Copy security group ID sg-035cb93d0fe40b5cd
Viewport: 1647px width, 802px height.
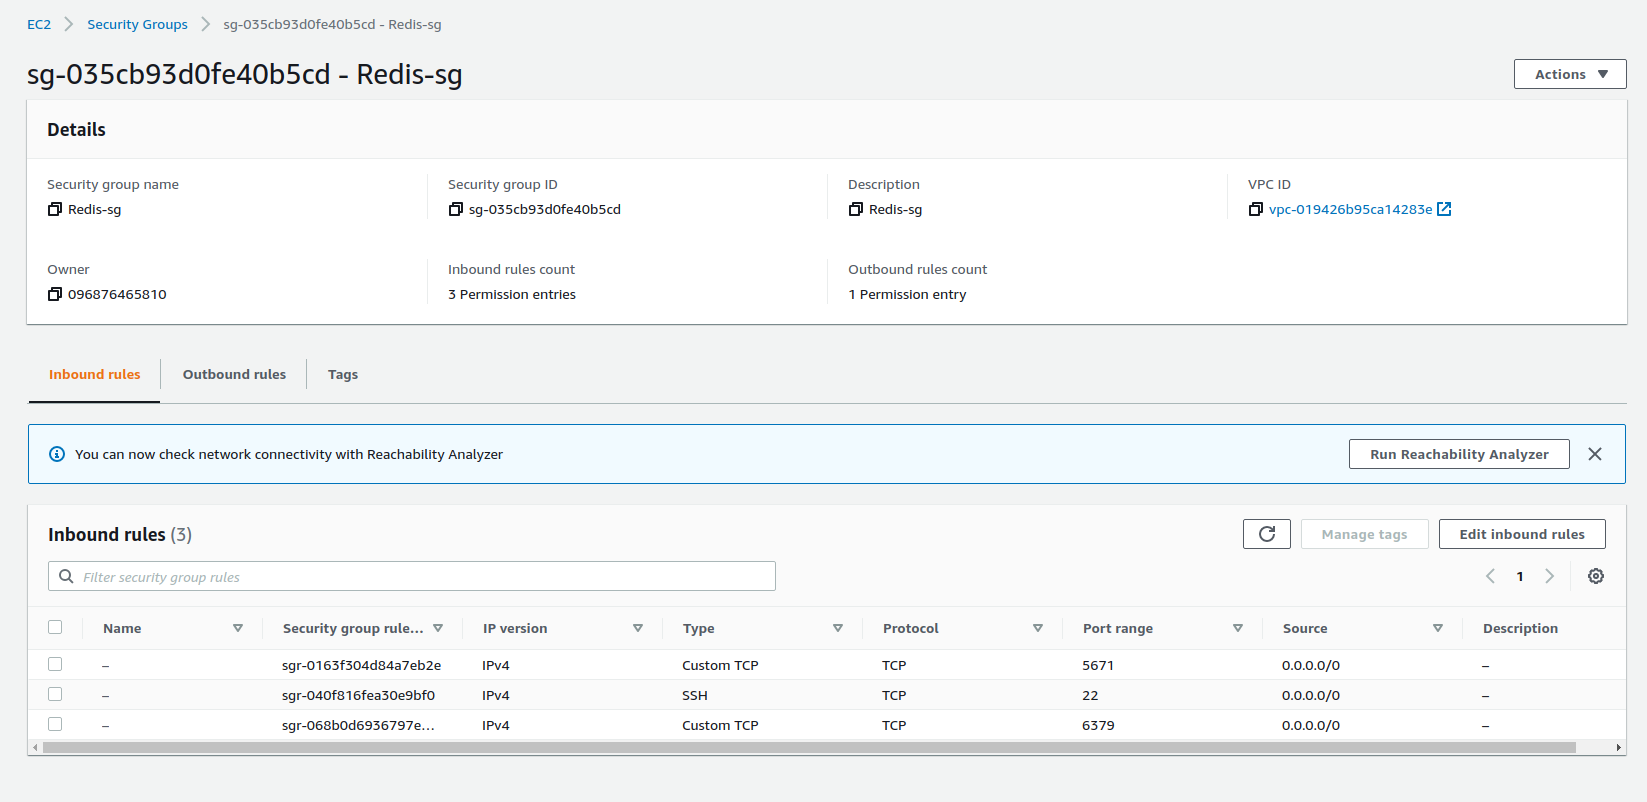[456, 209]
